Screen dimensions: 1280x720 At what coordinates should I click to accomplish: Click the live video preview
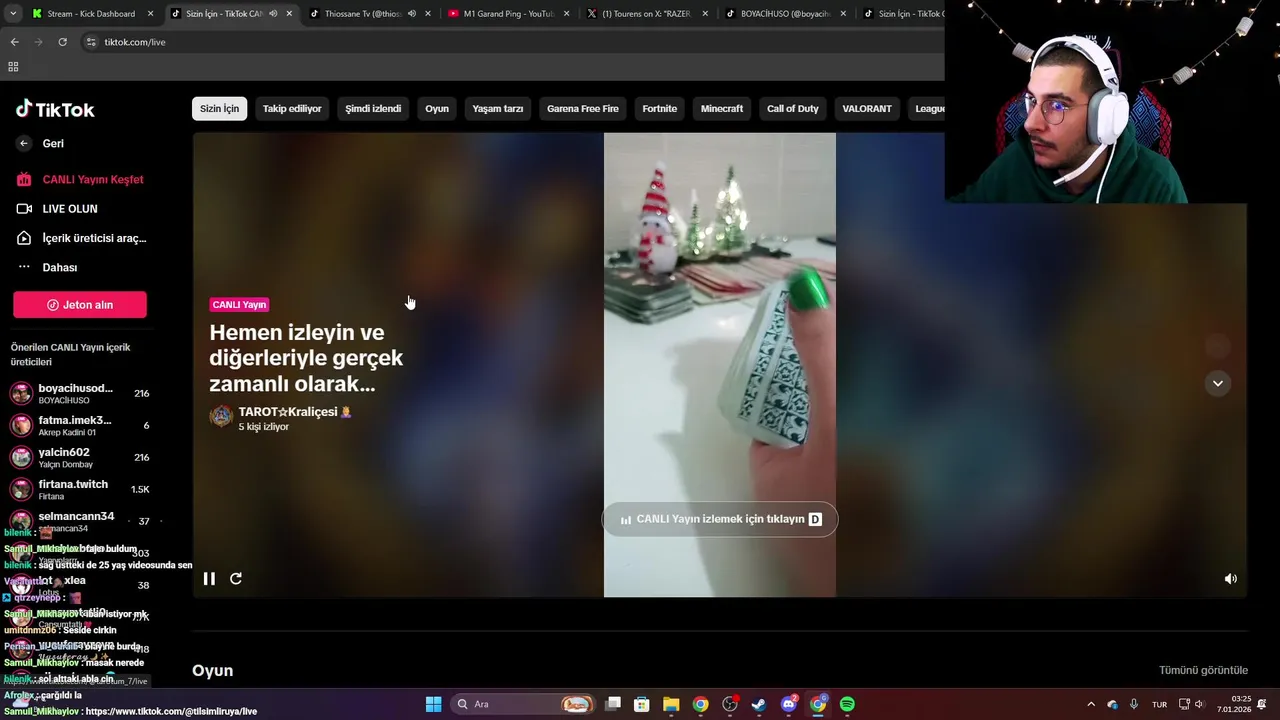tap(720, 365)
